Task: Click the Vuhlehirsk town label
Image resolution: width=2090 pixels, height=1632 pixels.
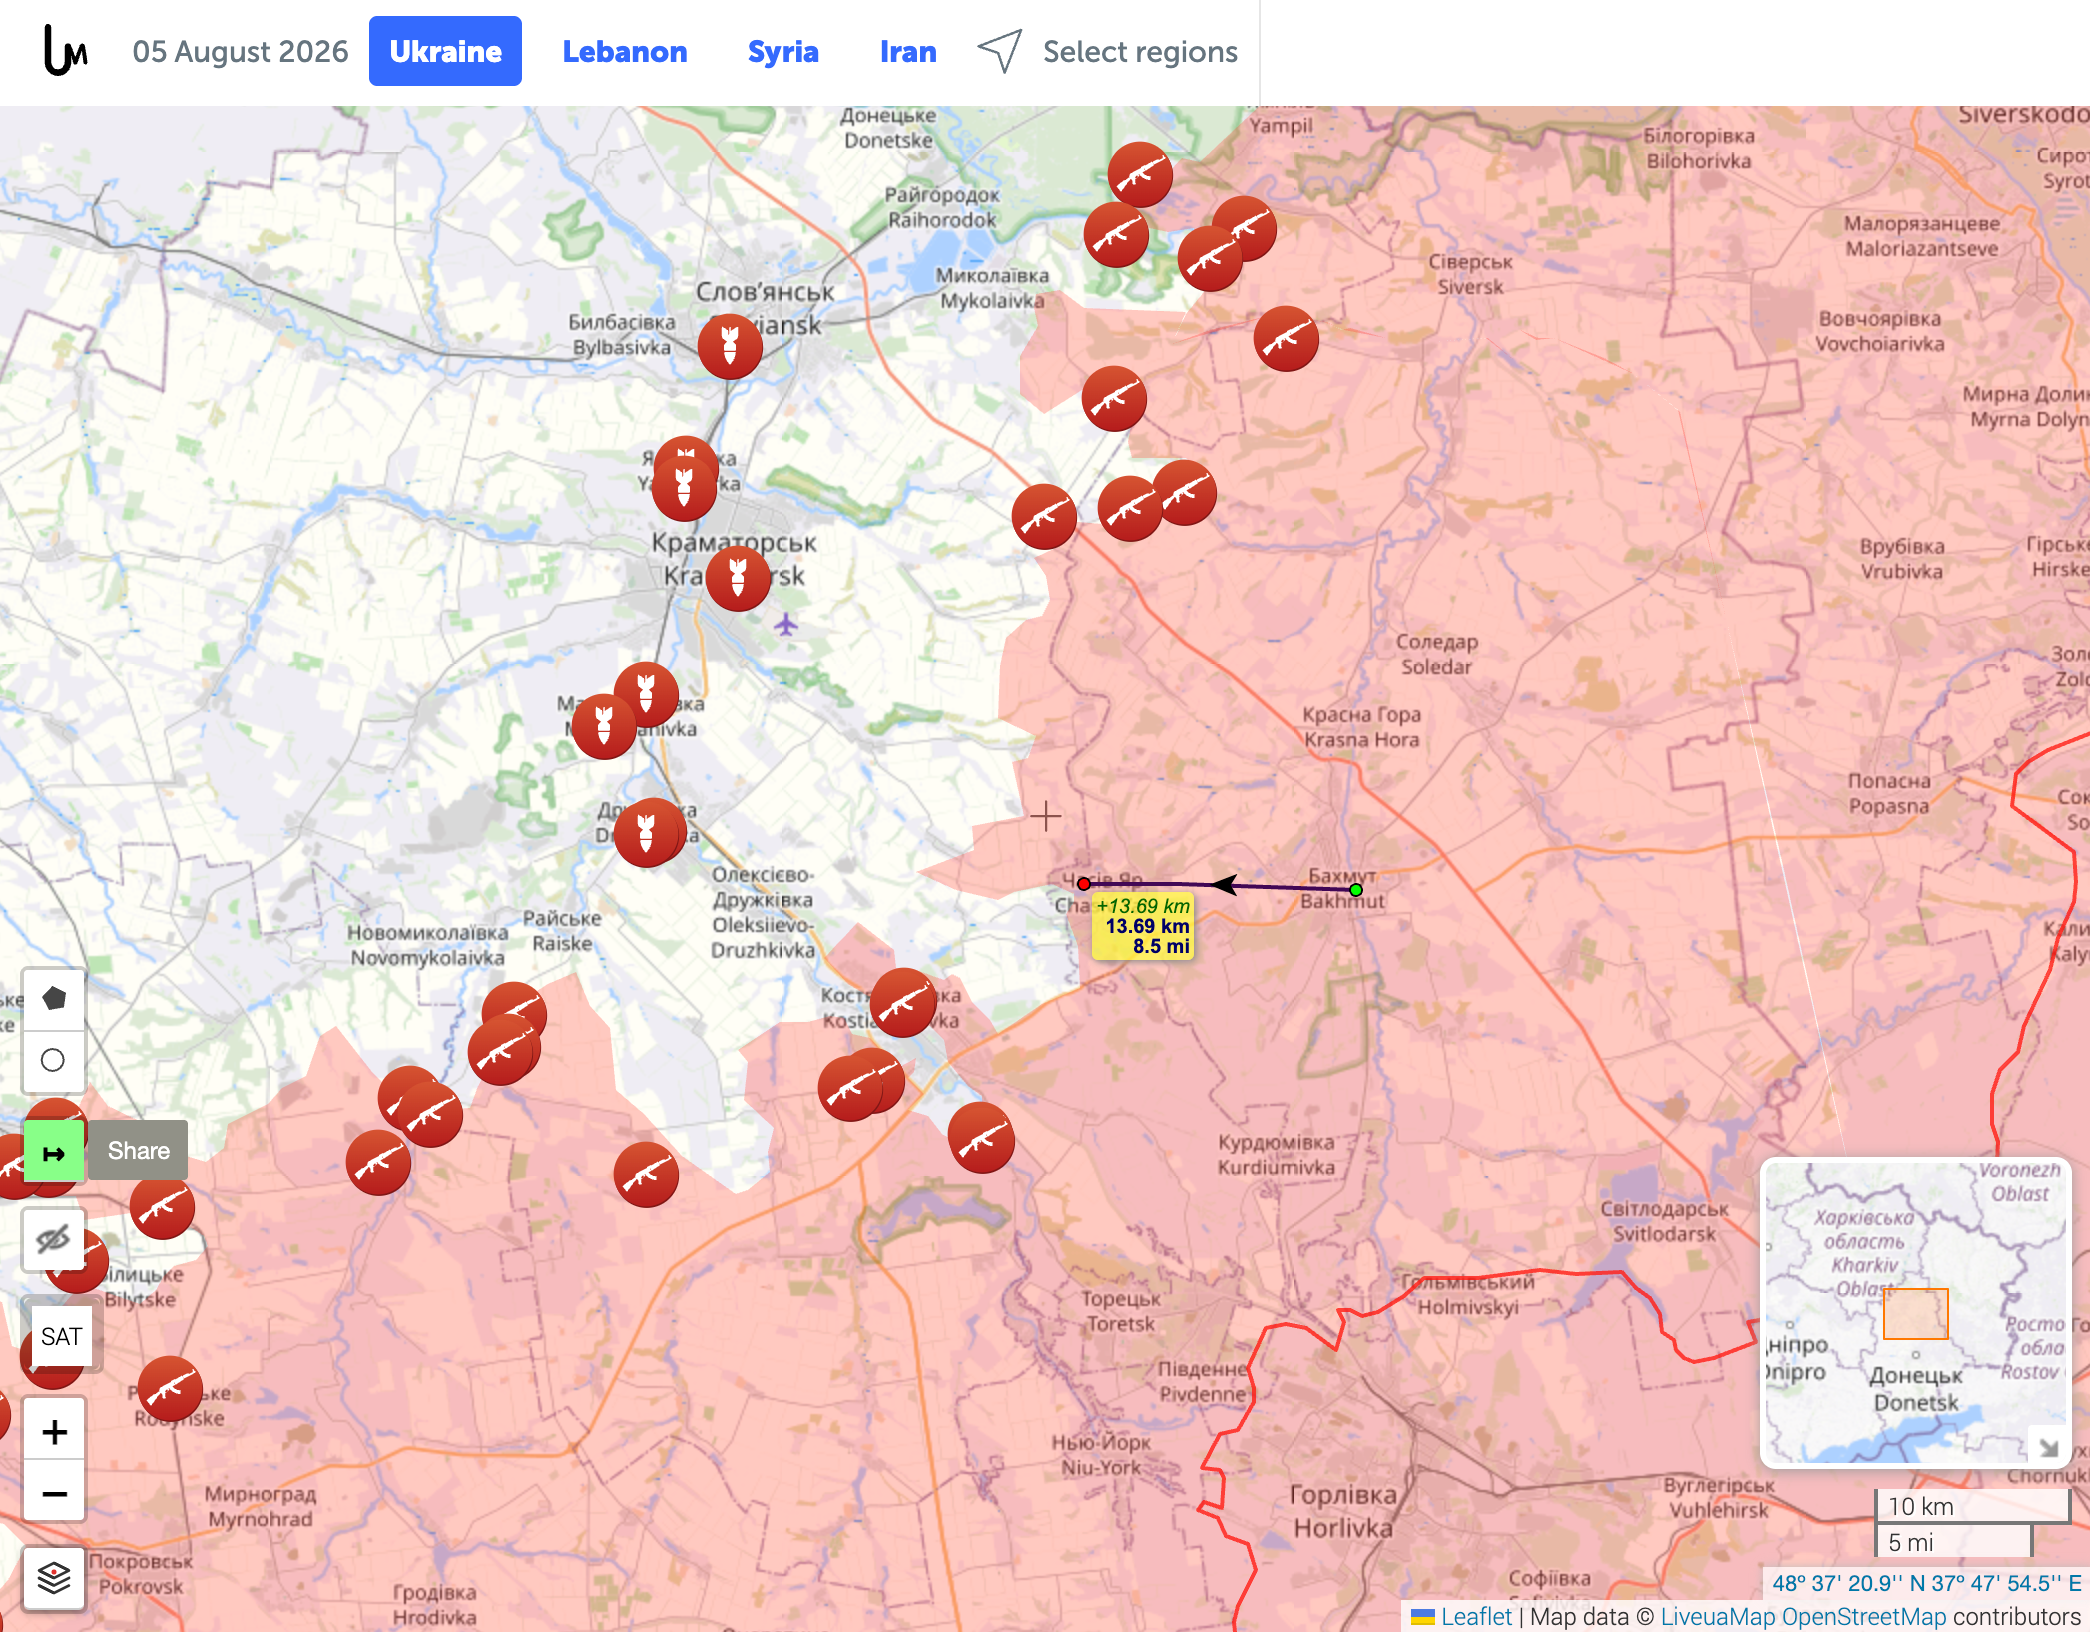Action: point(1719,1497)
